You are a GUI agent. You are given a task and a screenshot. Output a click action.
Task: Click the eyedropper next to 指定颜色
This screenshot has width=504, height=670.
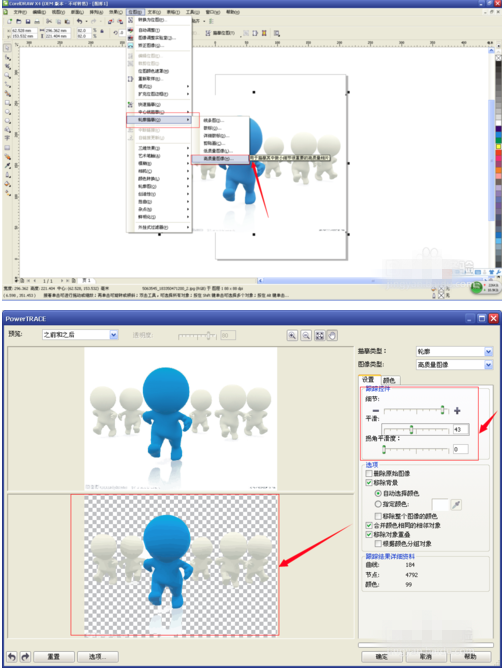pyautogui.click(x=456, y=505)
